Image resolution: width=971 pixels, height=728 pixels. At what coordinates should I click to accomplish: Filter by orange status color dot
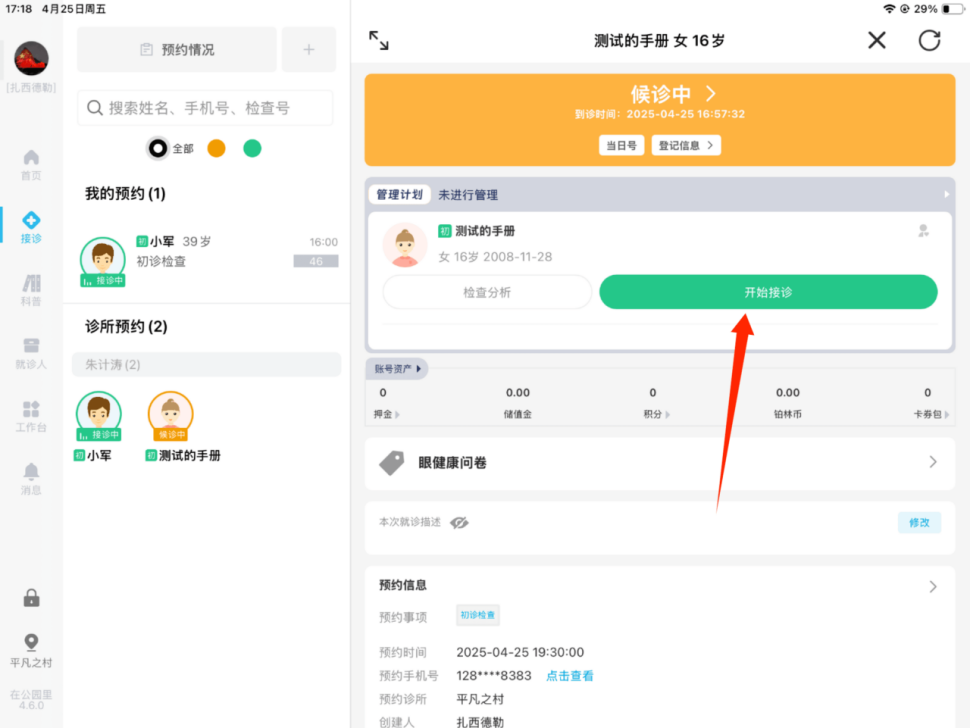tap(216, 148)
